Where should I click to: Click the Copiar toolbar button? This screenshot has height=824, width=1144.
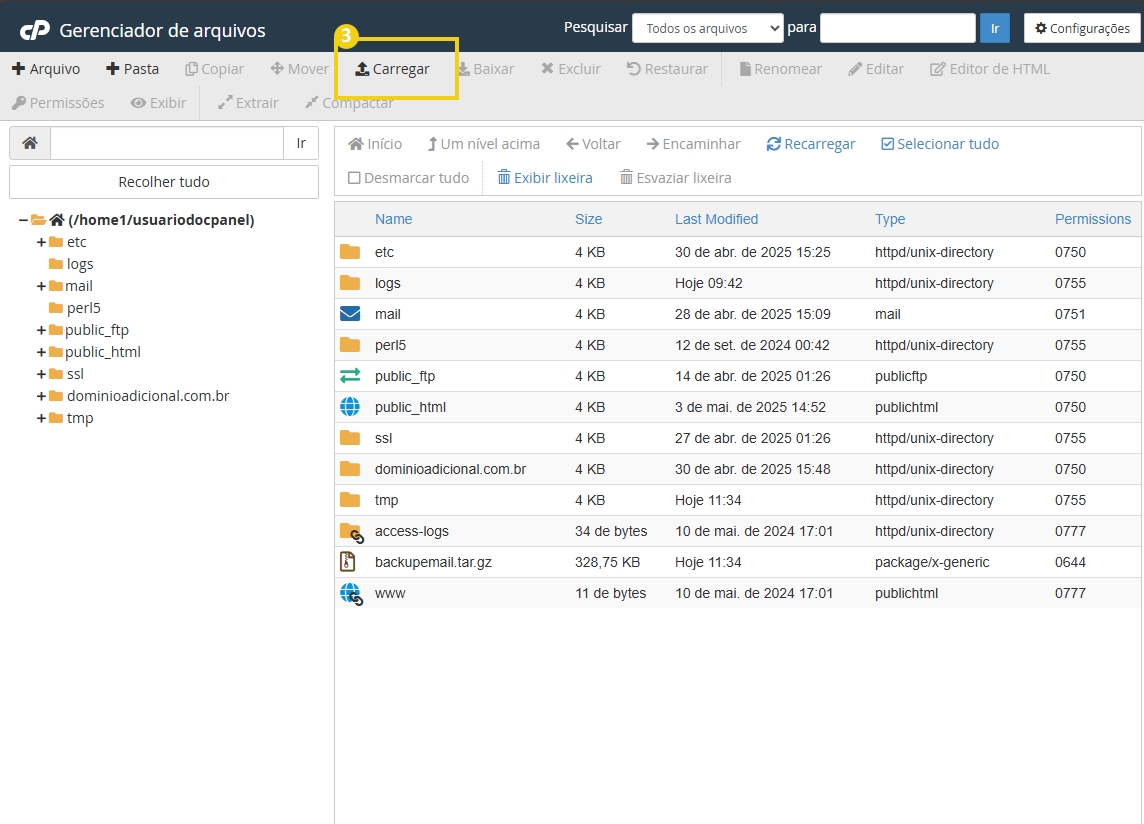214,69
